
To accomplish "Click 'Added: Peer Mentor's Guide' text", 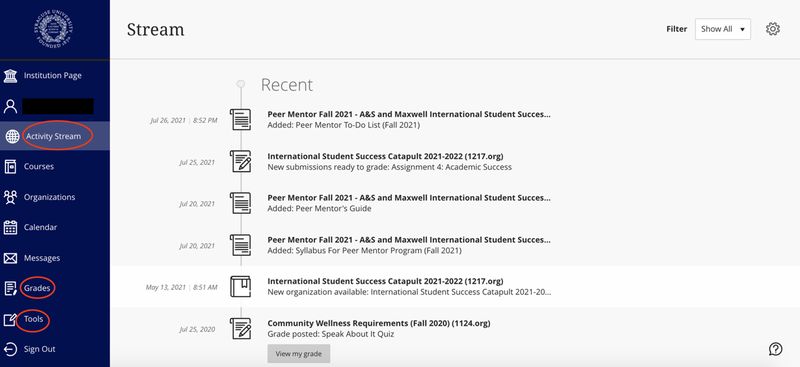I will (x=319, y=209).
